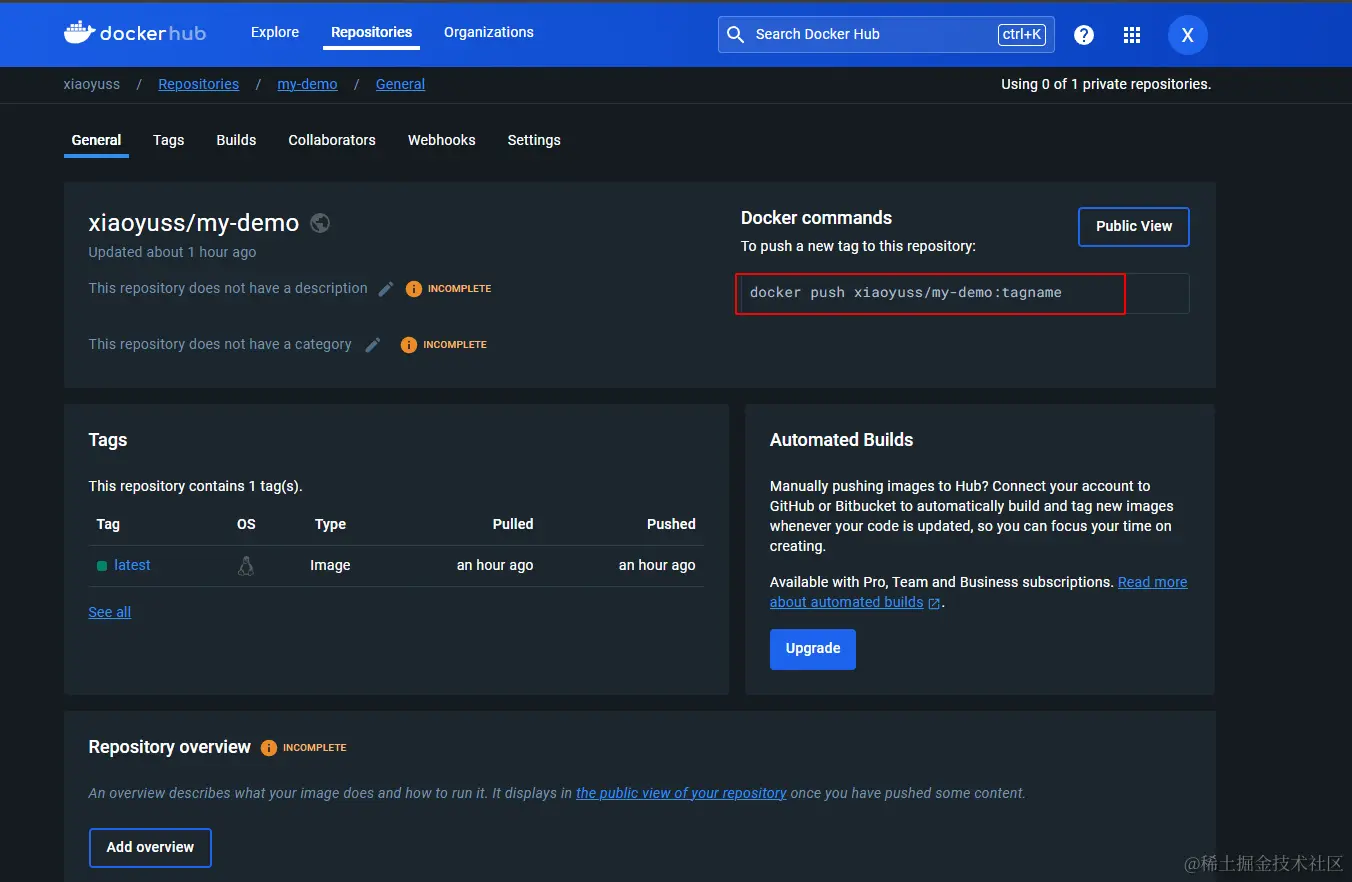Click 'Updated about 1 hour ago' text
The image size is (1352, 882).
point(172,253)
